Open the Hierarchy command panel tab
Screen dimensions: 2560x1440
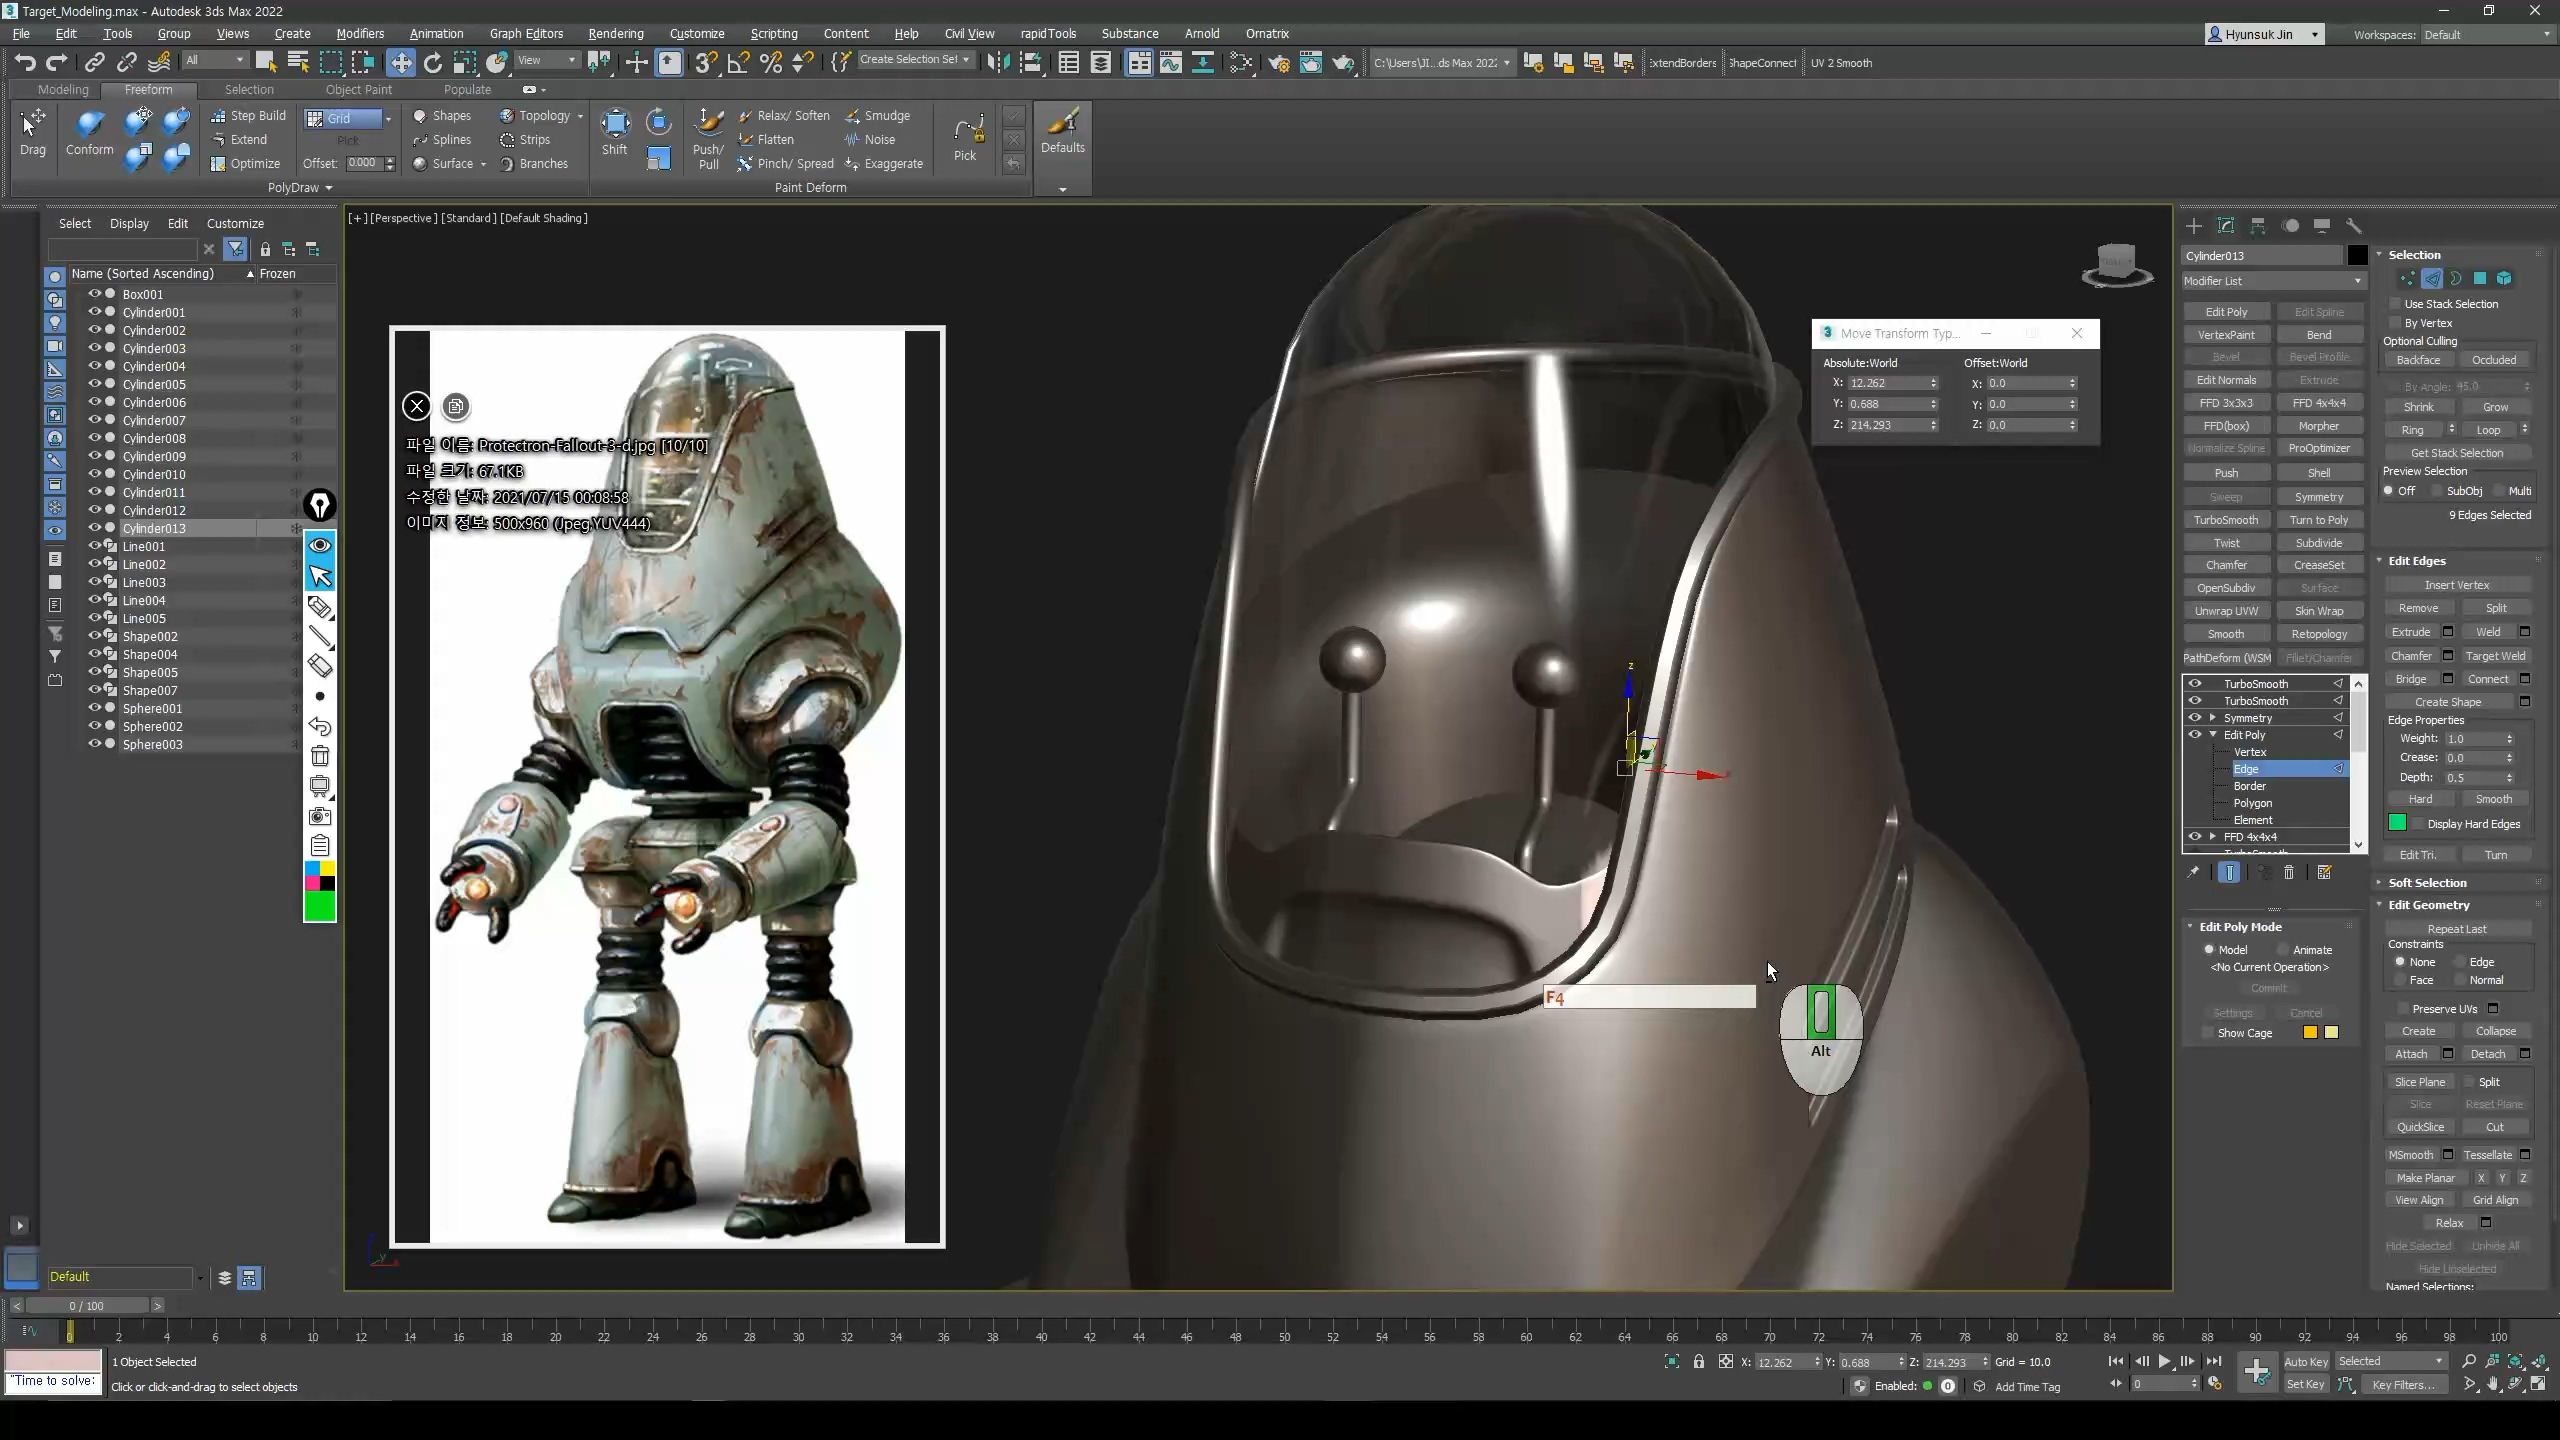[2258, 226]
